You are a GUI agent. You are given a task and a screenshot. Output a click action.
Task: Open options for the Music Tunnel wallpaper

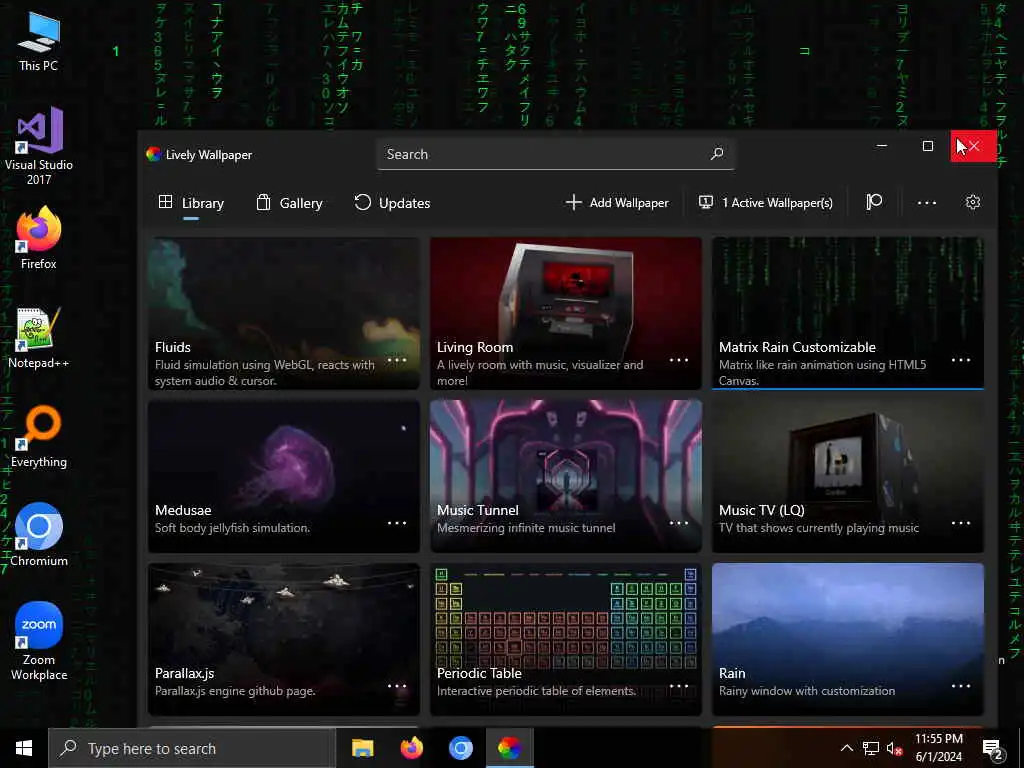679,523
